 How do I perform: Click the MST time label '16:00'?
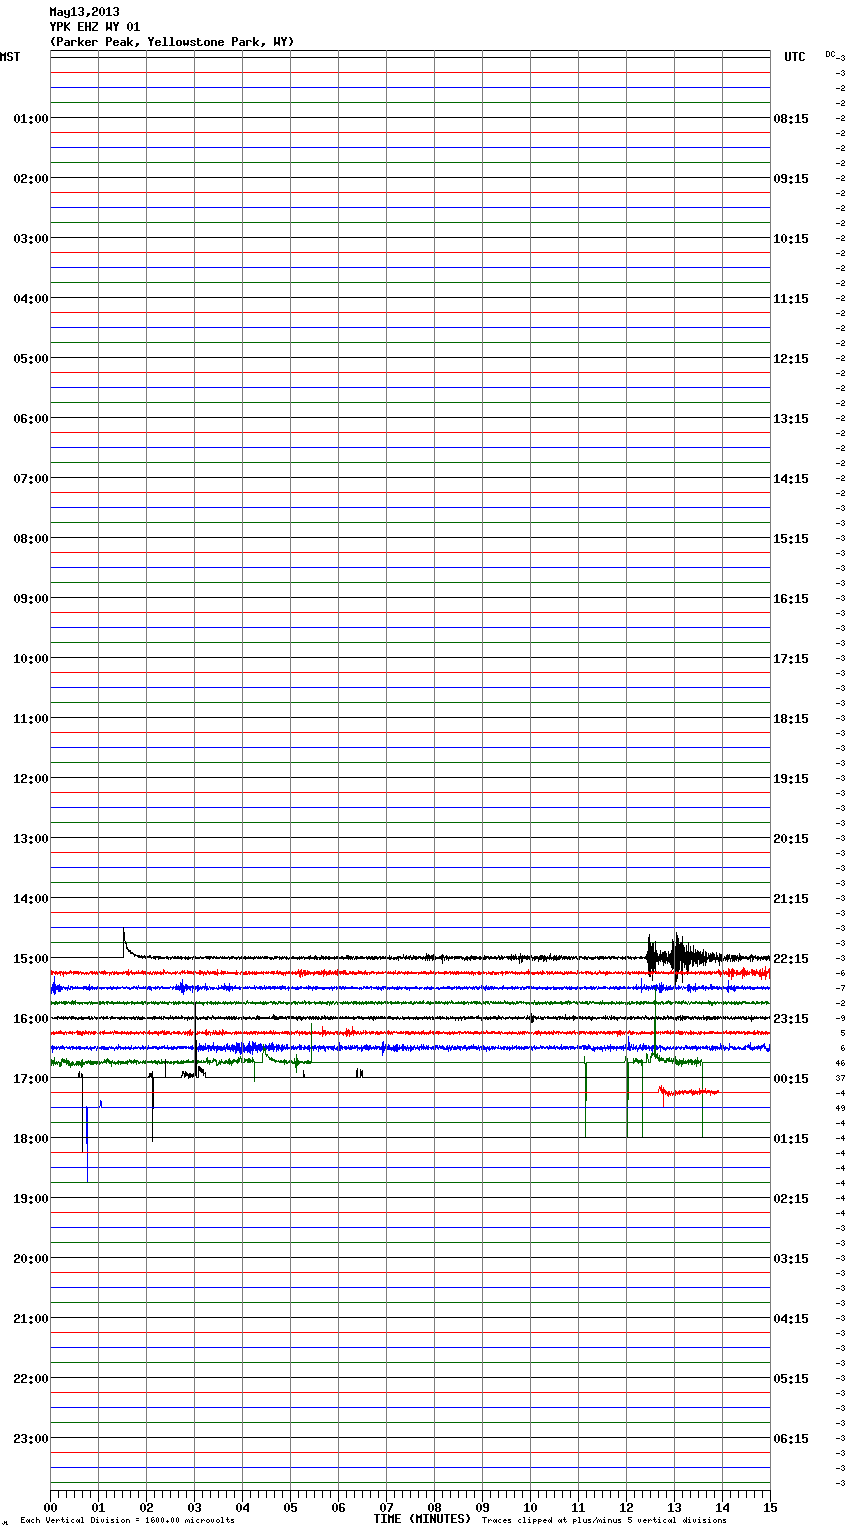(x=30, y=1019)
